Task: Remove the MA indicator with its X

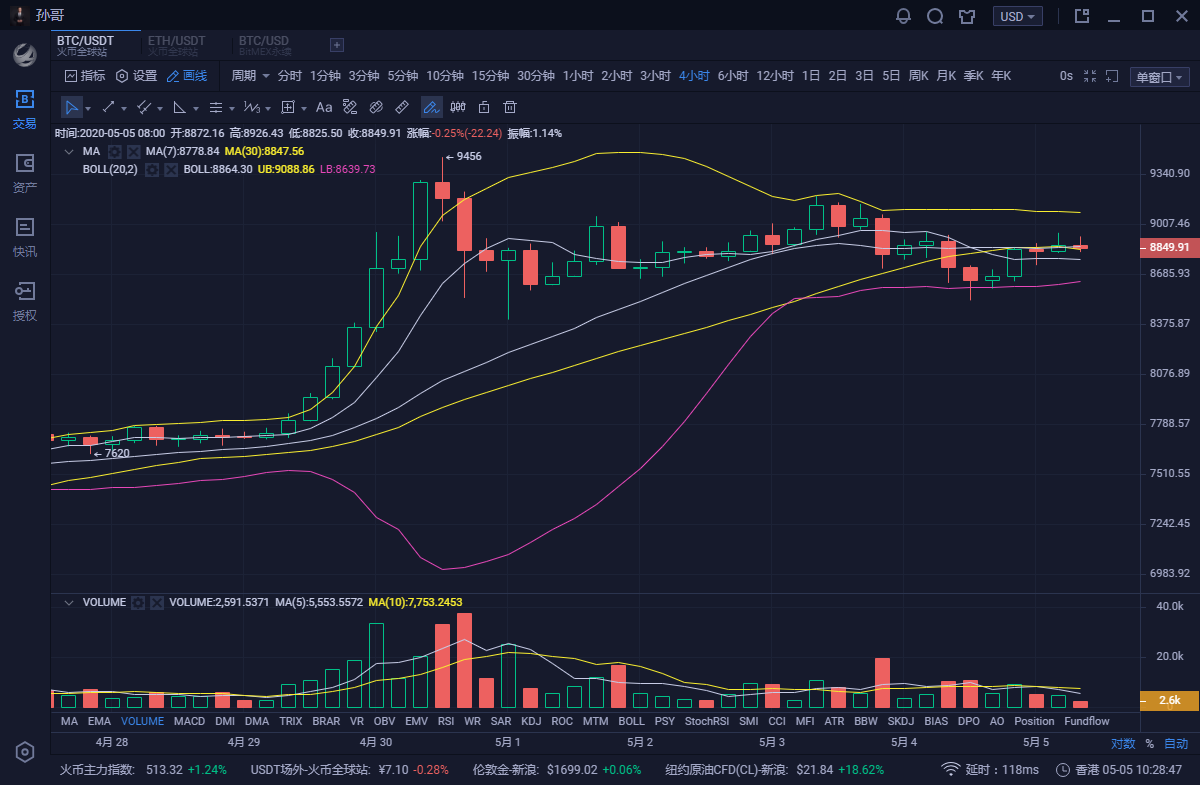Action: coord(133,151)
